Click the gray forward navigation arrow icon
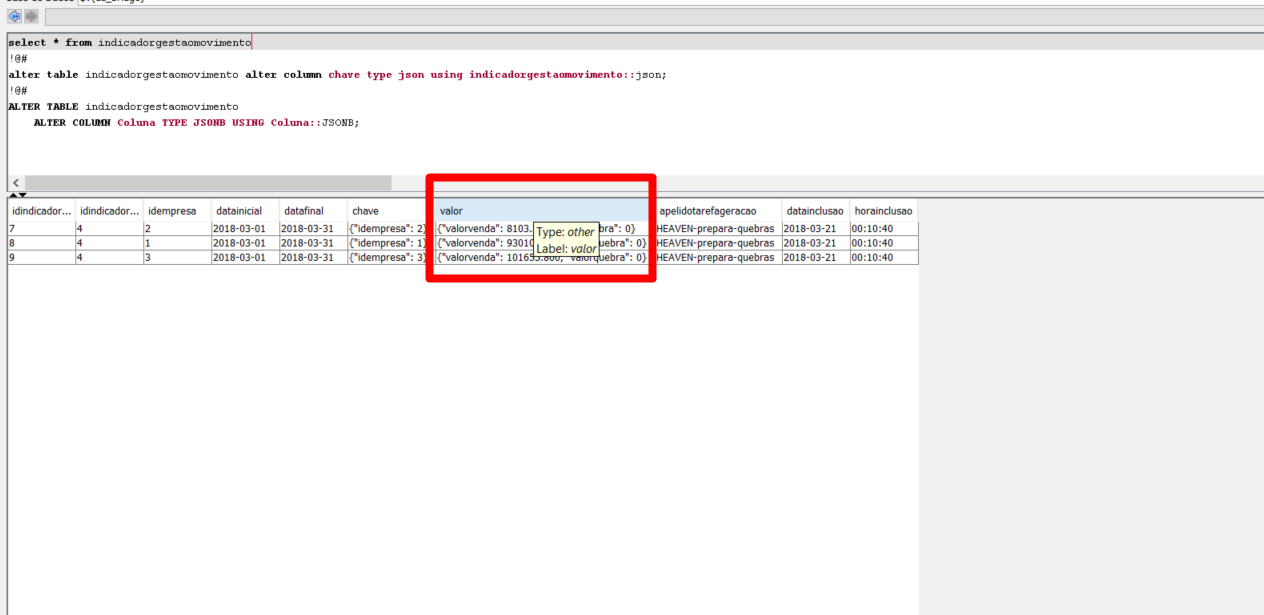The width and height of the screenshot is (1264, 615). tap(31, 17)
